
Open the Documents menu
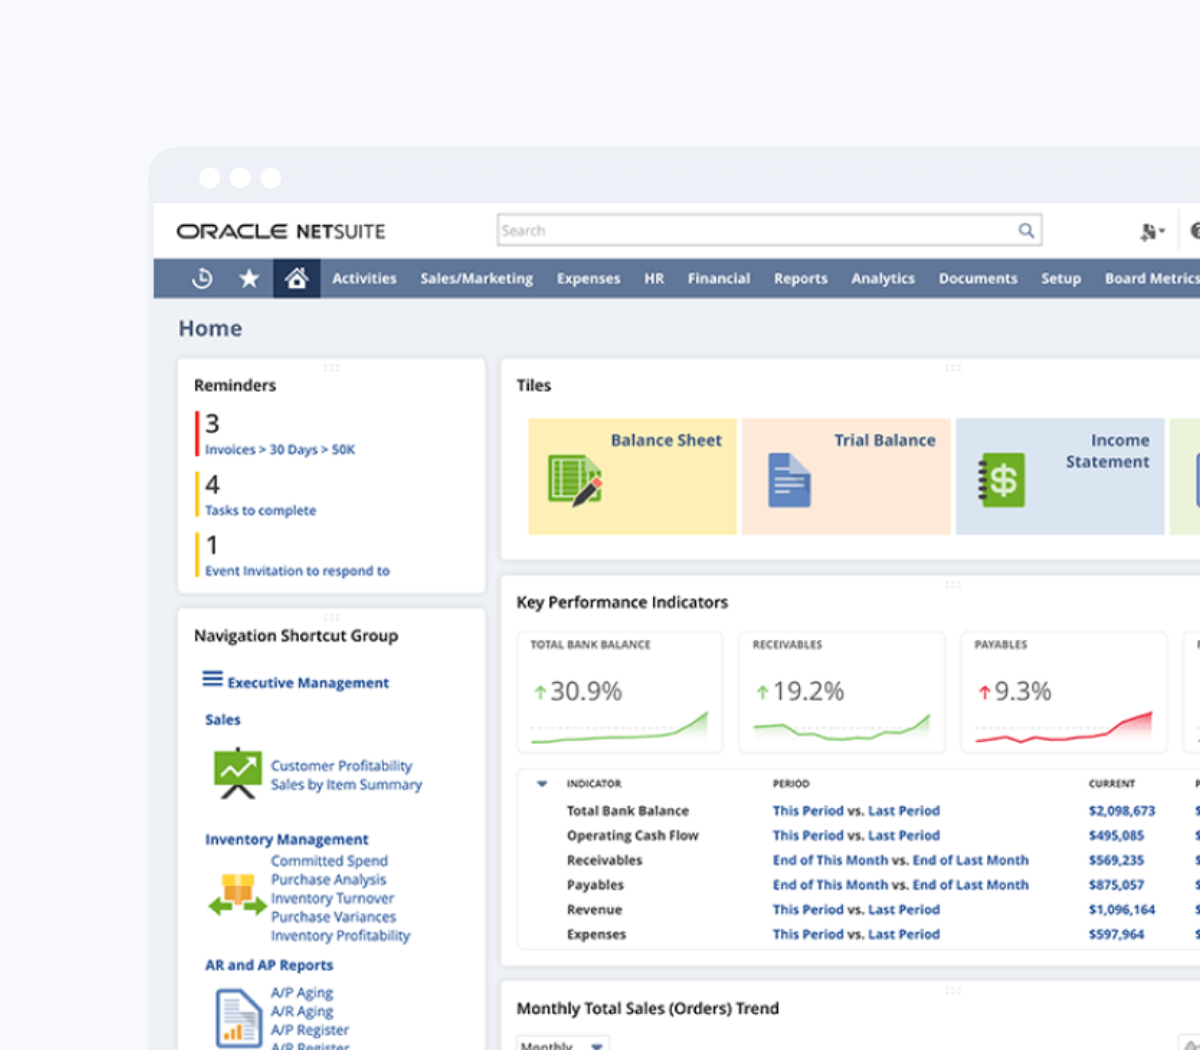977,279
